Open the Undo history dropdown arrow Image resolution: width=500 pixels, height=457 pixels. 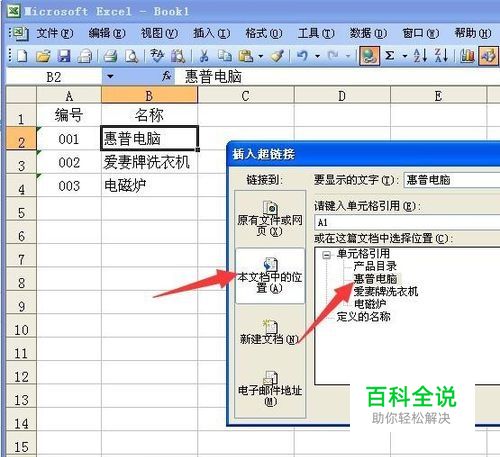point(317,56)
